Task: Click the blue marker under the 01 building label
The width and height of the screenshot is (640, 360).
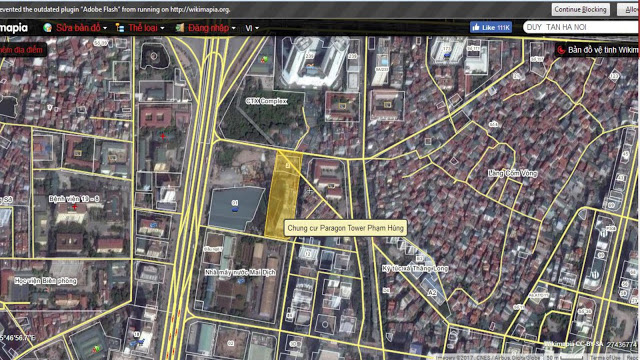Action: [x=235, y=209]
